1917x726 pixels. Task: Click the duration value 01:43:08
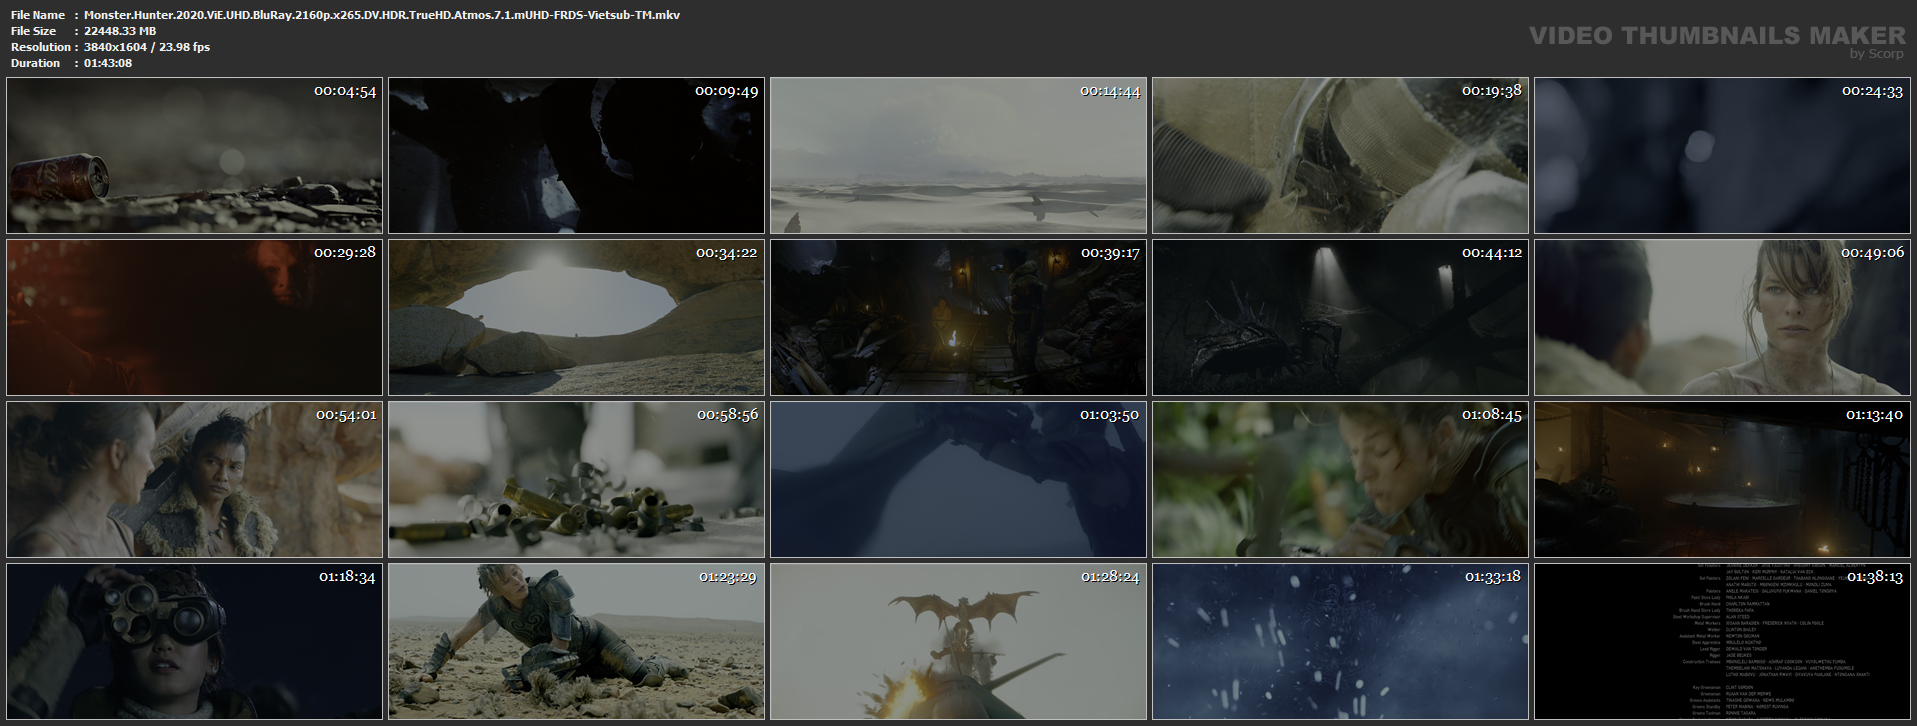click(108, 63)
